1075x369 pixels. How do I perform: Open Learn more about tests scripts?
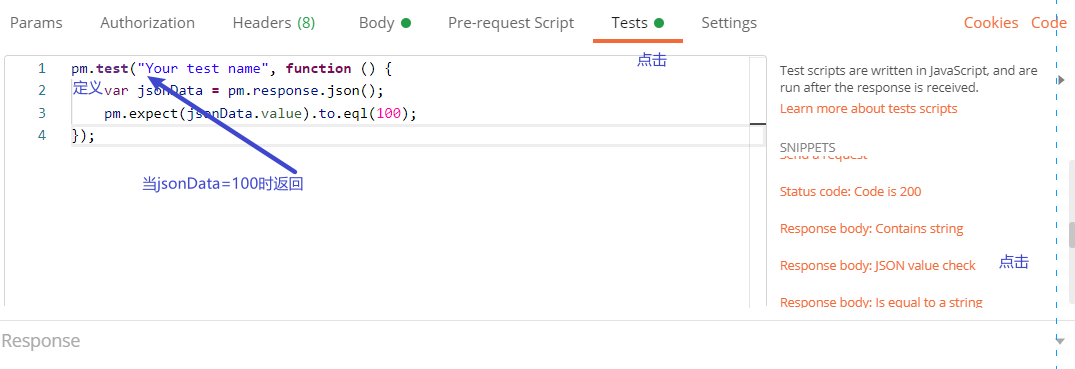click(869, 108)
